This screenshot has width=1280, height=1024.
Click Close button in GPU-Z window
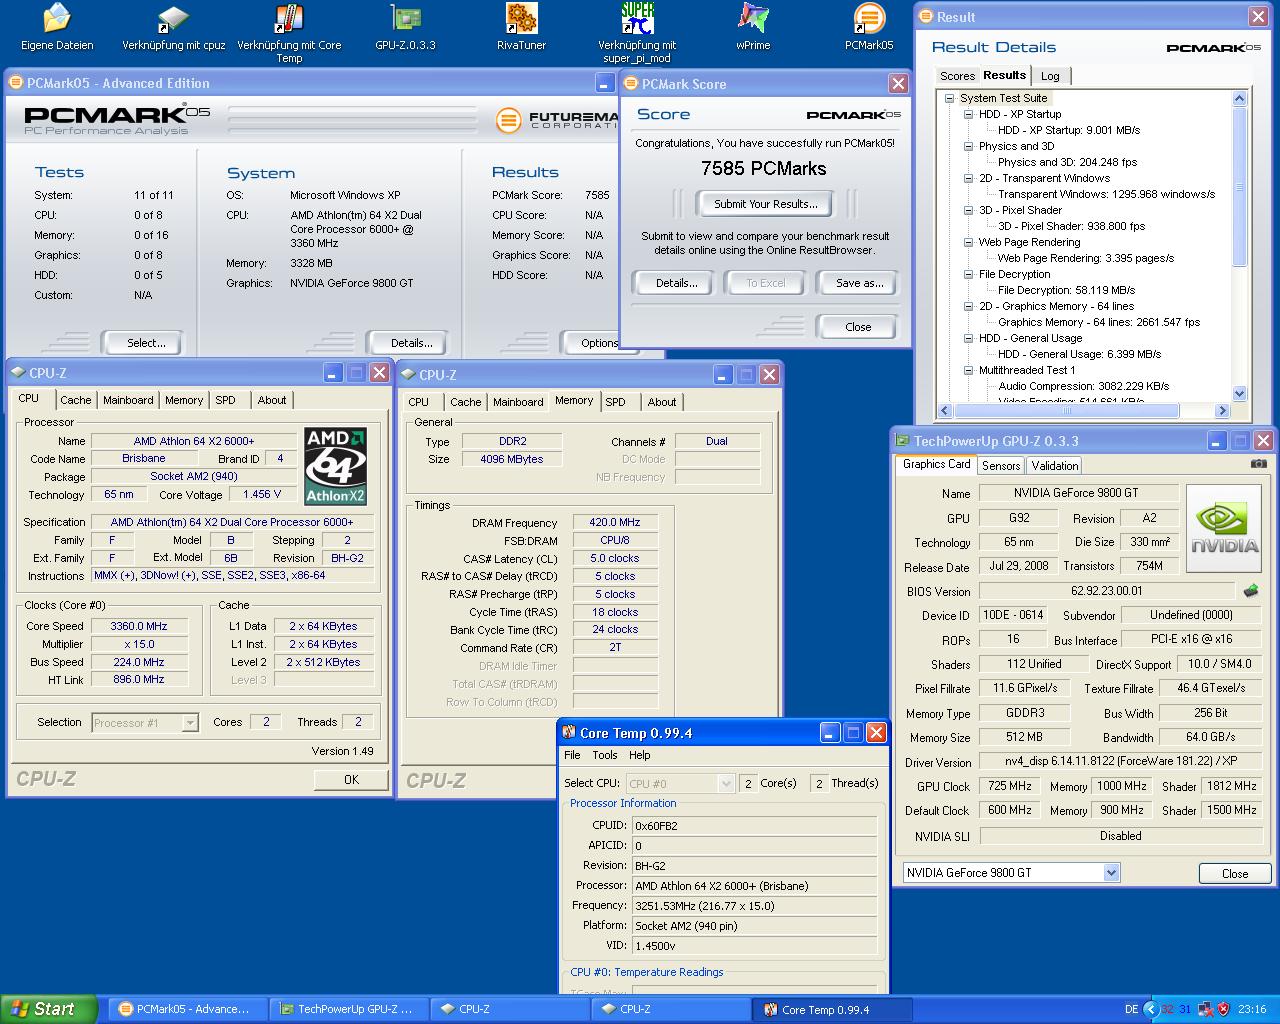click(1235, 873)
